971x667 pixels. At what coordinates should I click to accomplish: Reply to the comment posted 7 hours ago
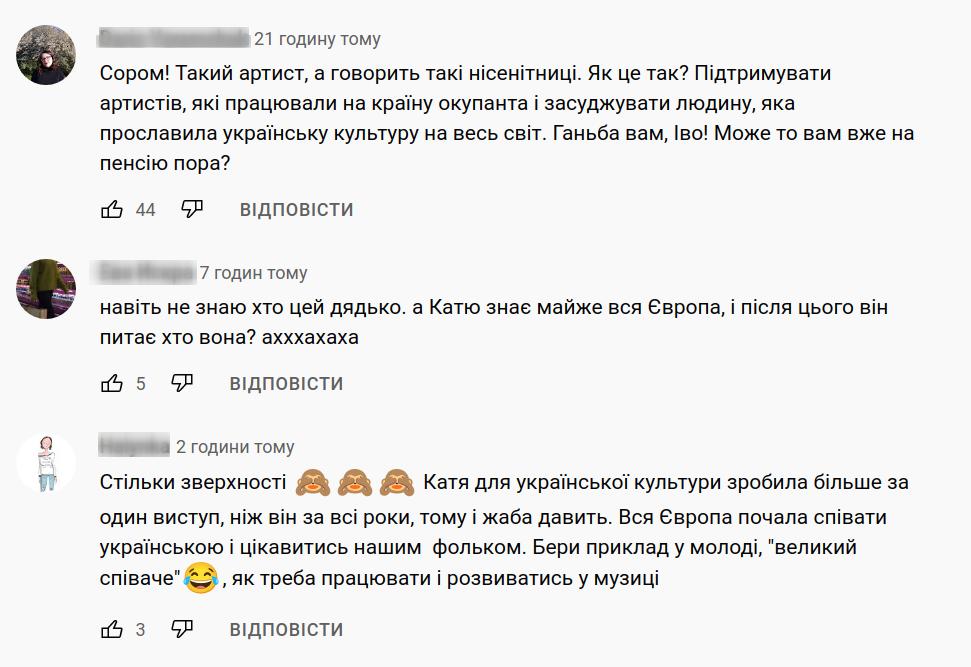[x=286, y=384]
